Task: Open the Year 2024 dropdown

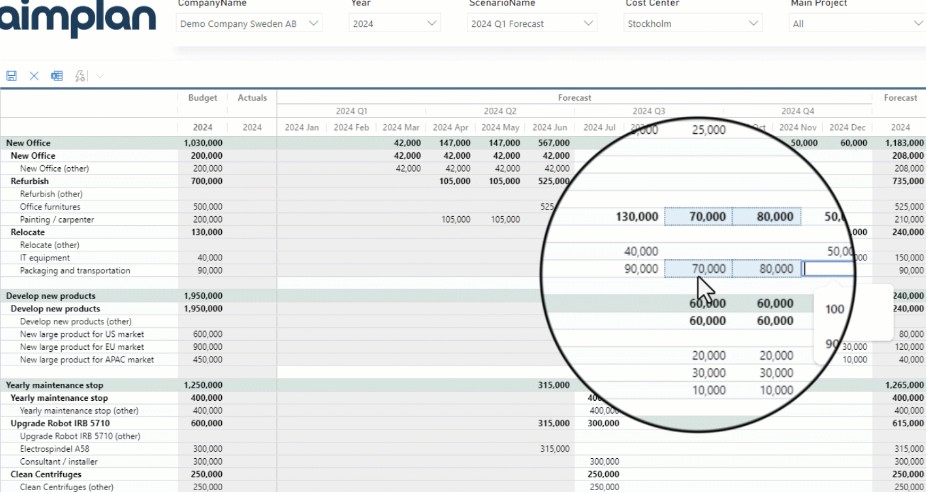Action: [395, 23]
